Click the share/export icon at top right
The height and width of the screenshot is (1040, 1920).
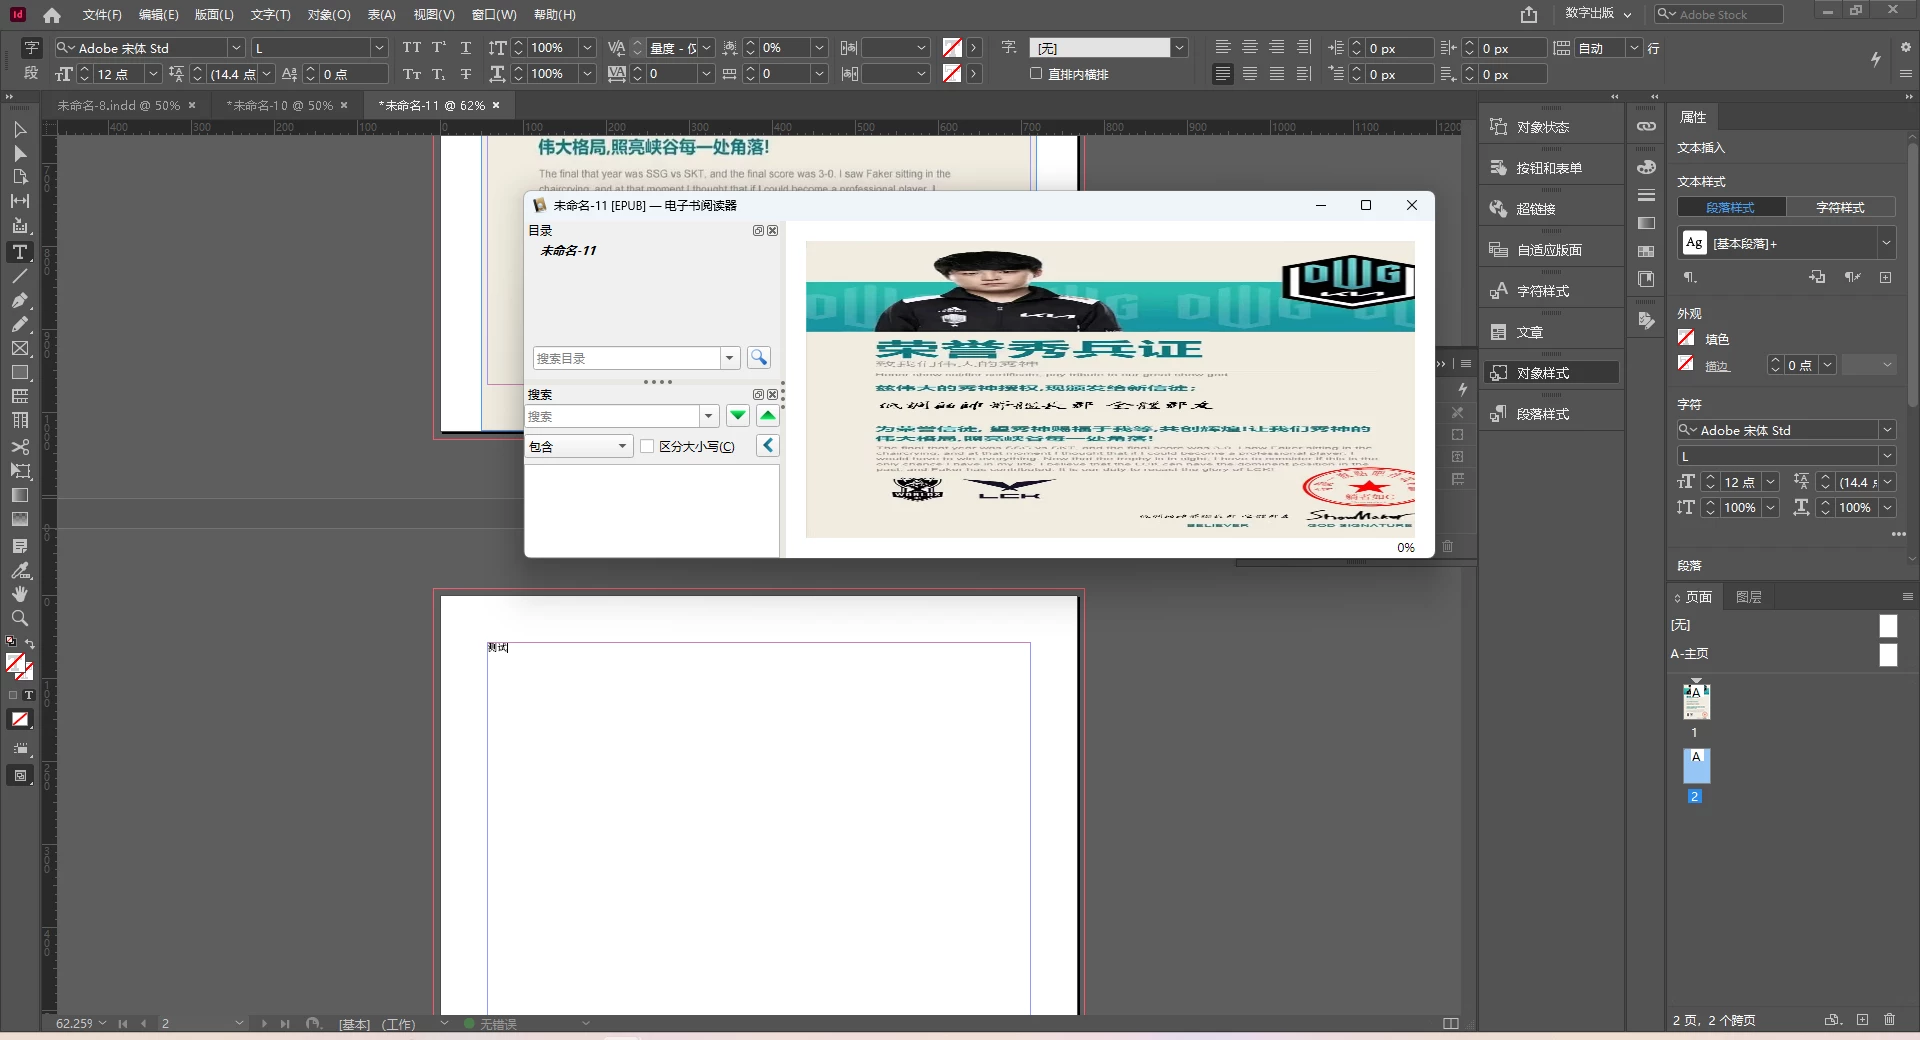[1529, 14]
